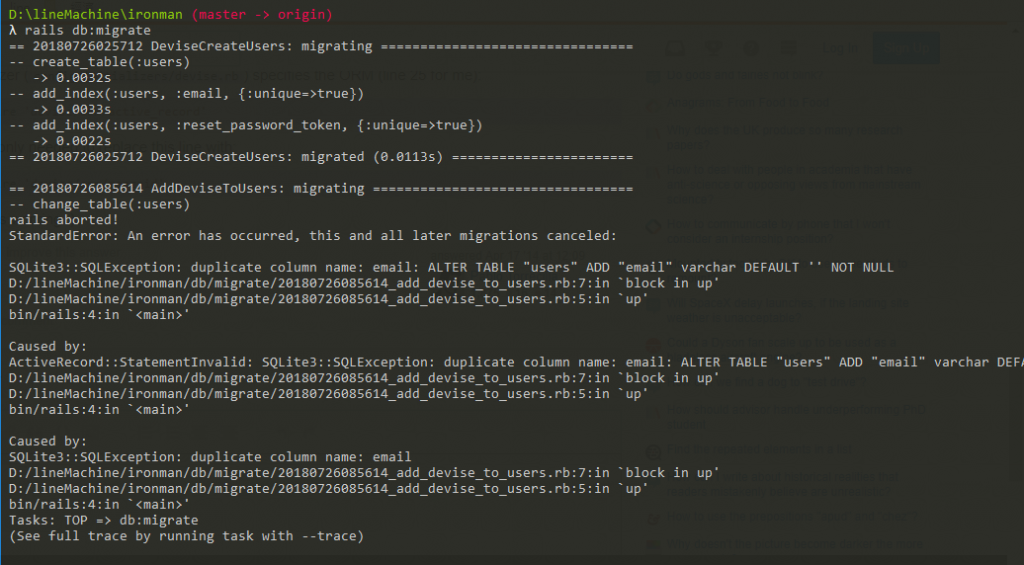
Task: Click the D:\lineMachine\ironman prompt path
Action: click(x=95, y=14)
